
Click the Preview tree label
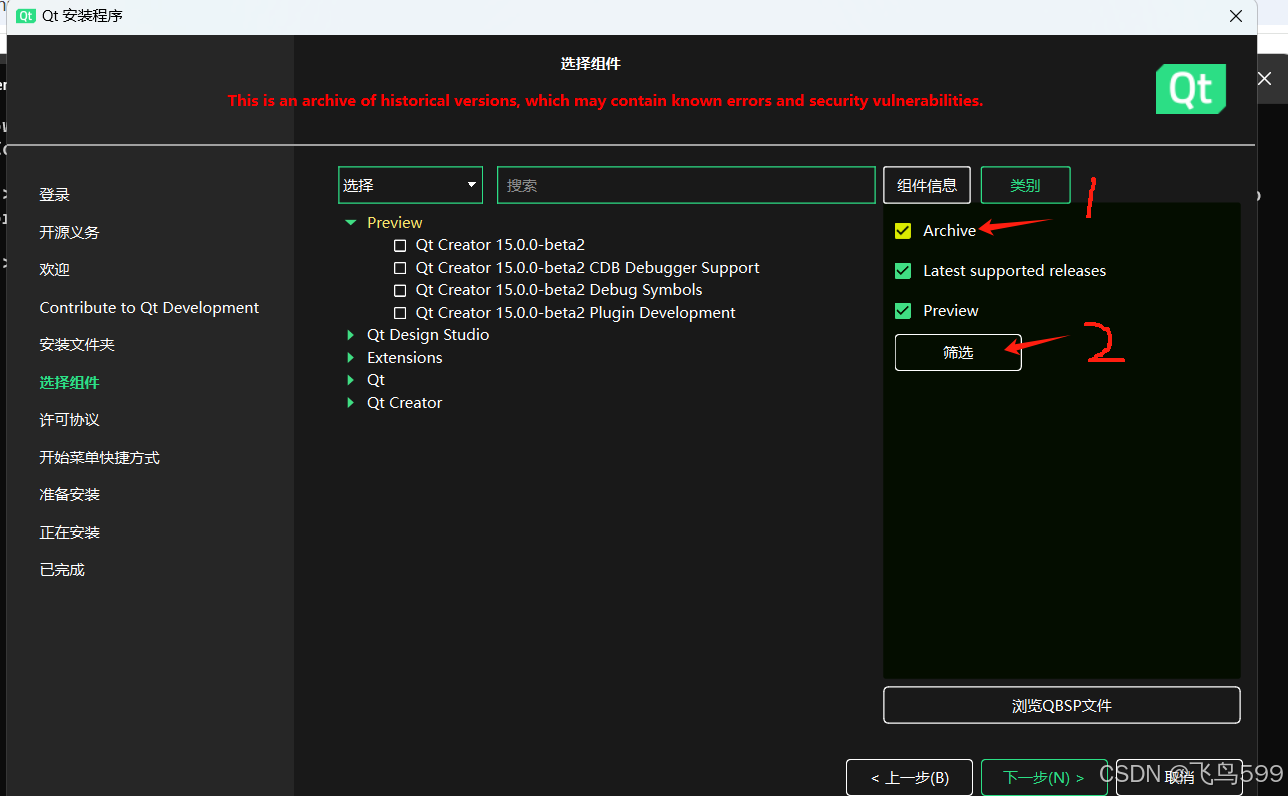tap(395, 223)
